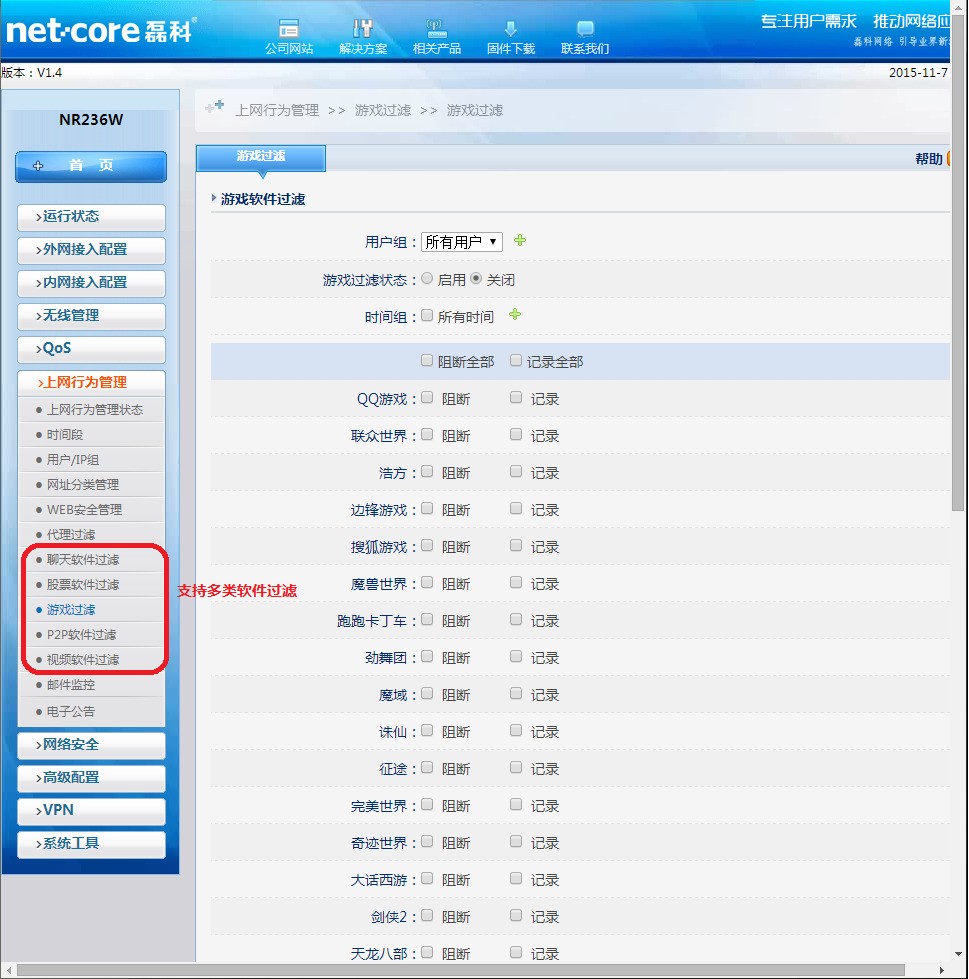969x979 pixels.
Task: Expand the 无线管理 menu
Action: [x=91, y=316]
